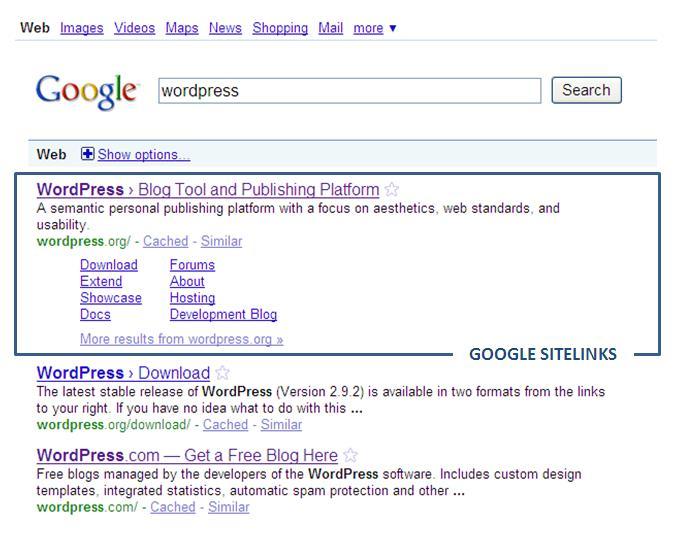Image resolution: width=677 pixels, height=536 pixels.
Task: Open the Development Blog sitelink
Action: click(223, 314)
